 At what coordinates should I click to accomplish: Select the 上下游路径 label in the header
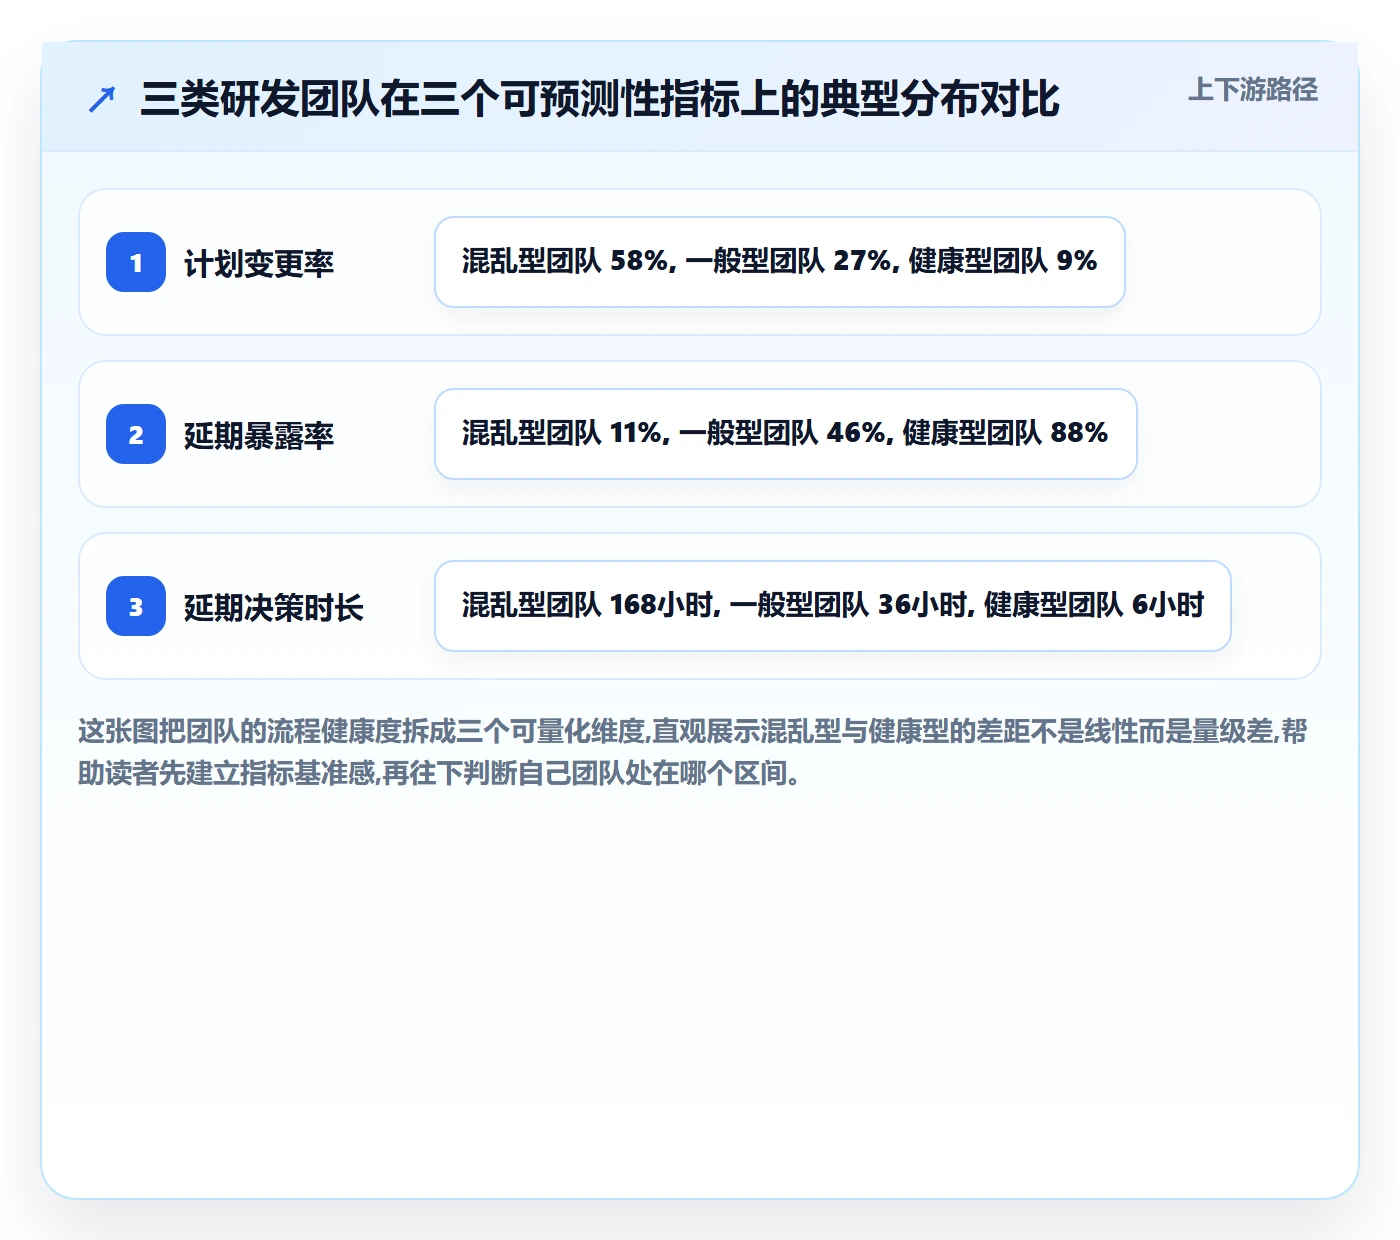pyautogui.click(x=1253, y=90)
